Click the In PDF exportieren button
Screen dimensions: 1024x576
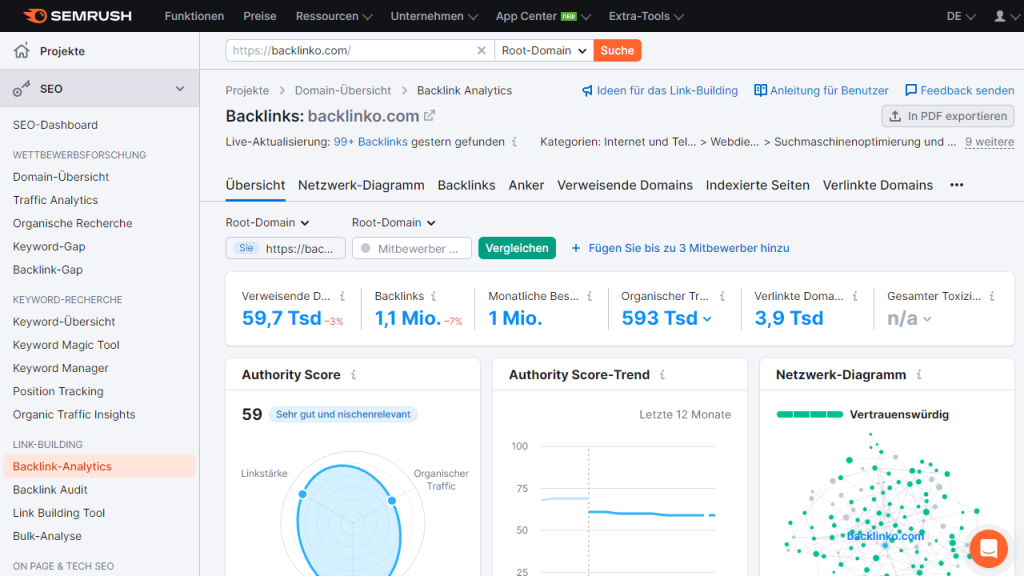[x=948, y=116]
